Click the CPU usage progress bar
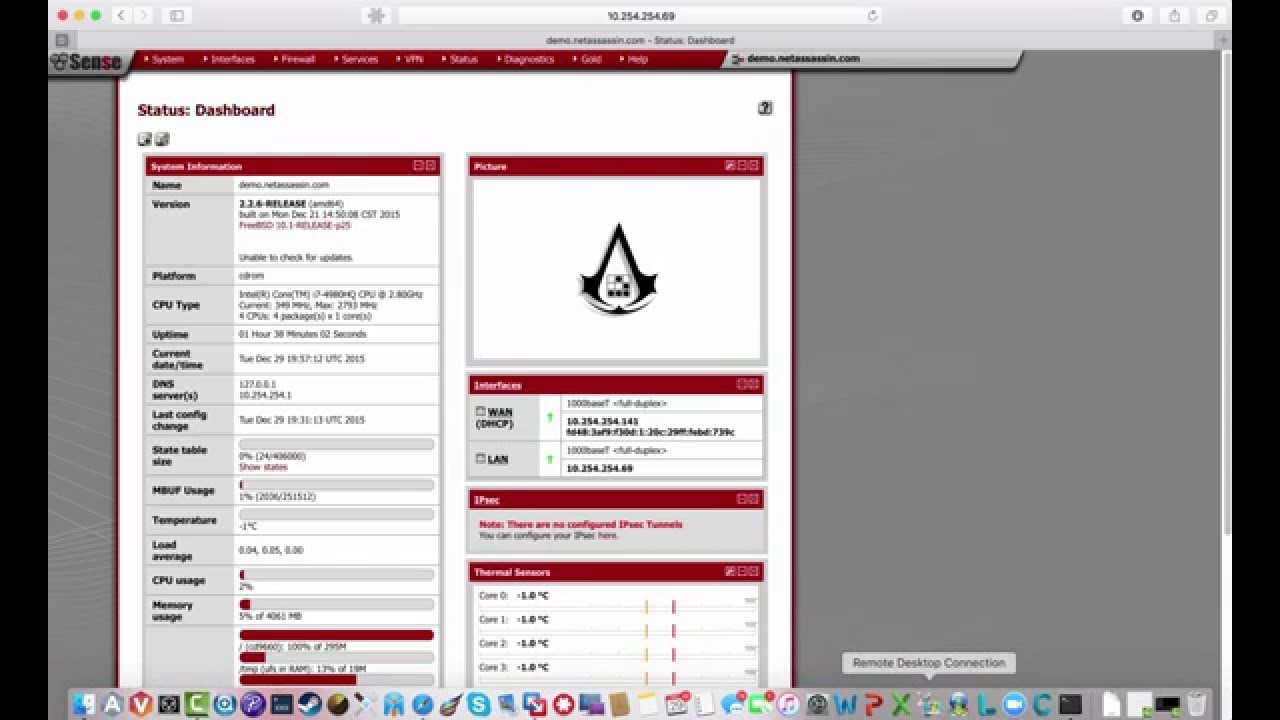The height and width of the screenshot is (720, 1280). (x=336, y=575)
